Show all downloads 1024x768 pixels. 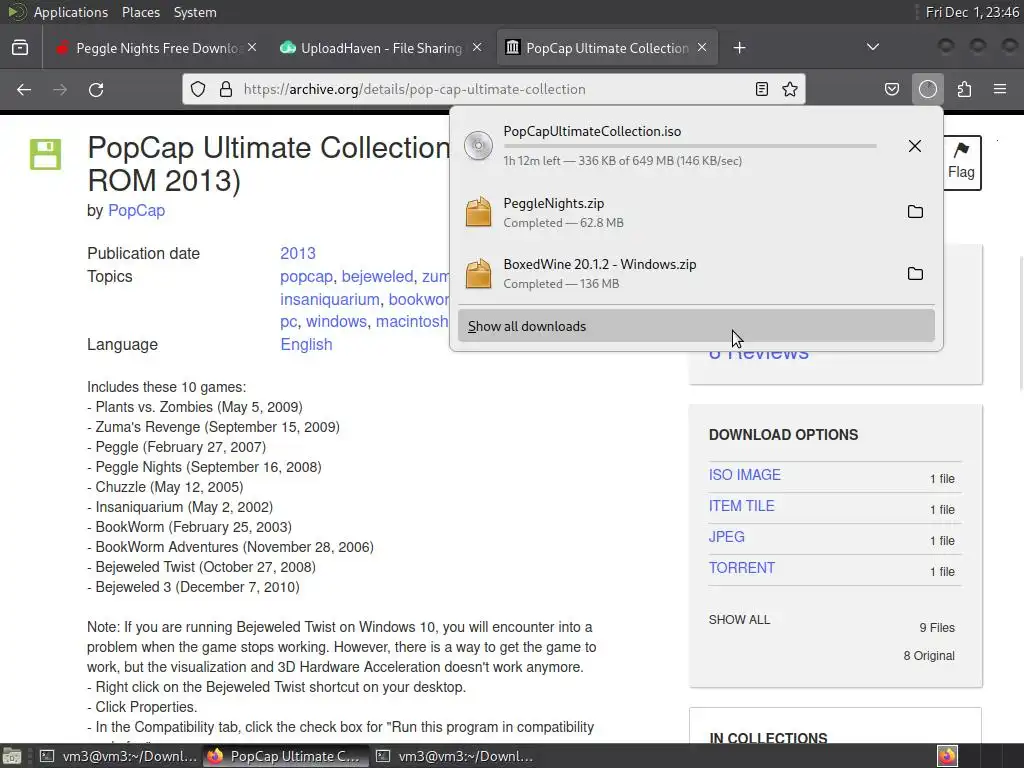tap(696, 326)
